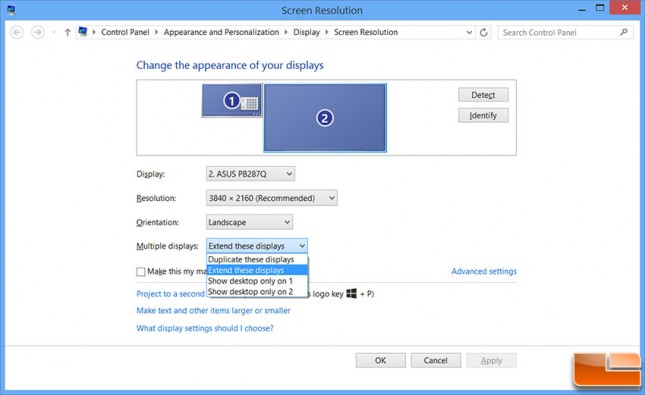Choose Duplicate these displays option

click(257, 260)
